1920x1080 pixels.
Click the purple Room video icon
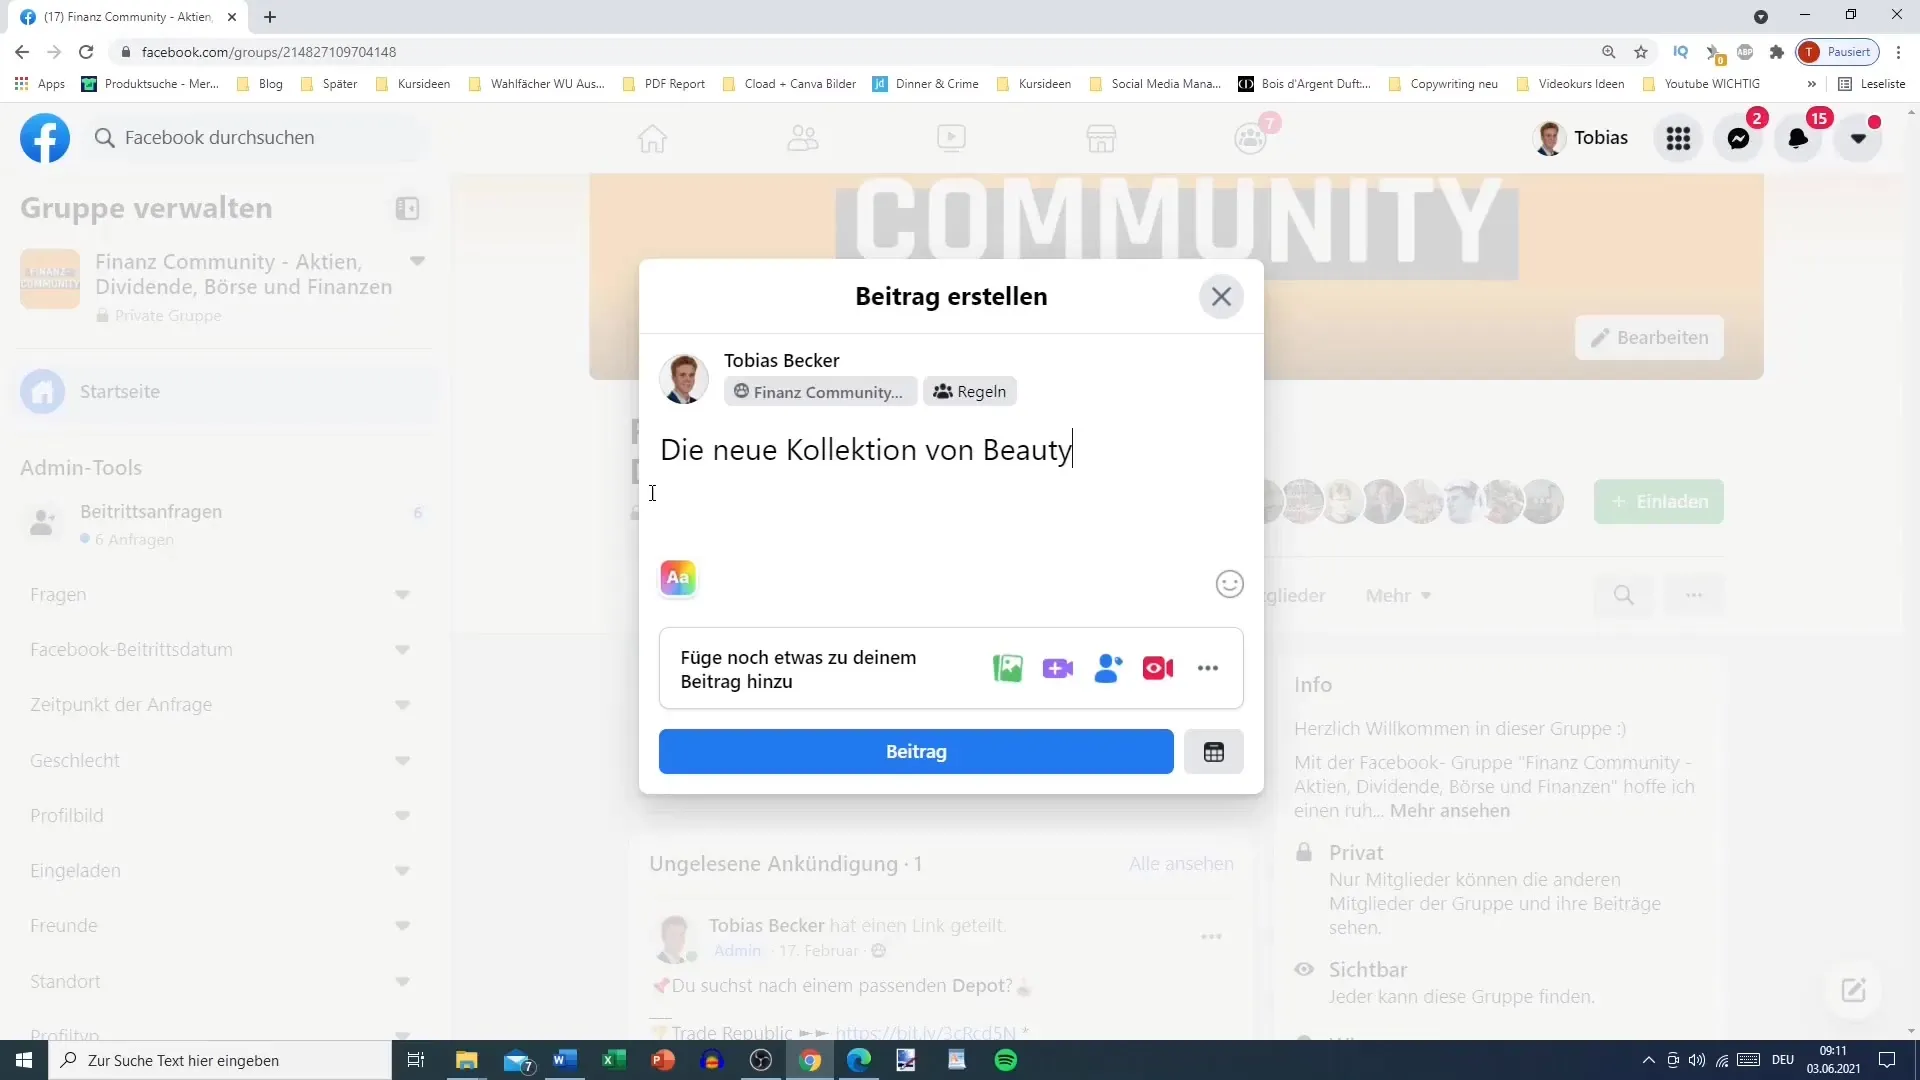point(1057,668)
